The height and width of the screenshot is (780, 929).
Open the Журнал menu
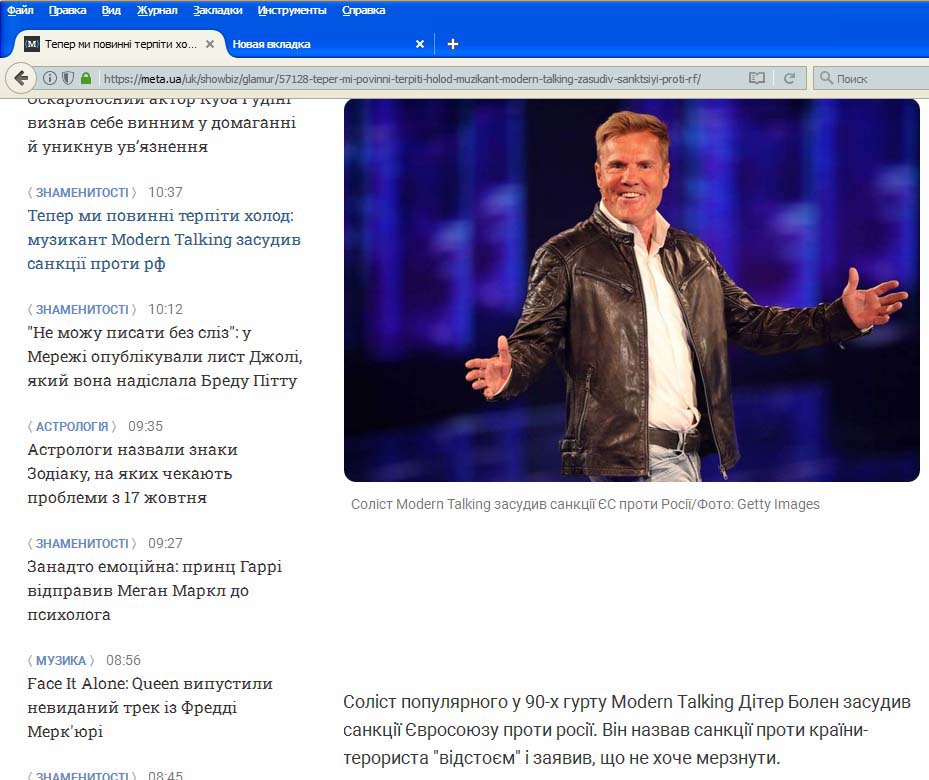tap(157, 10)
